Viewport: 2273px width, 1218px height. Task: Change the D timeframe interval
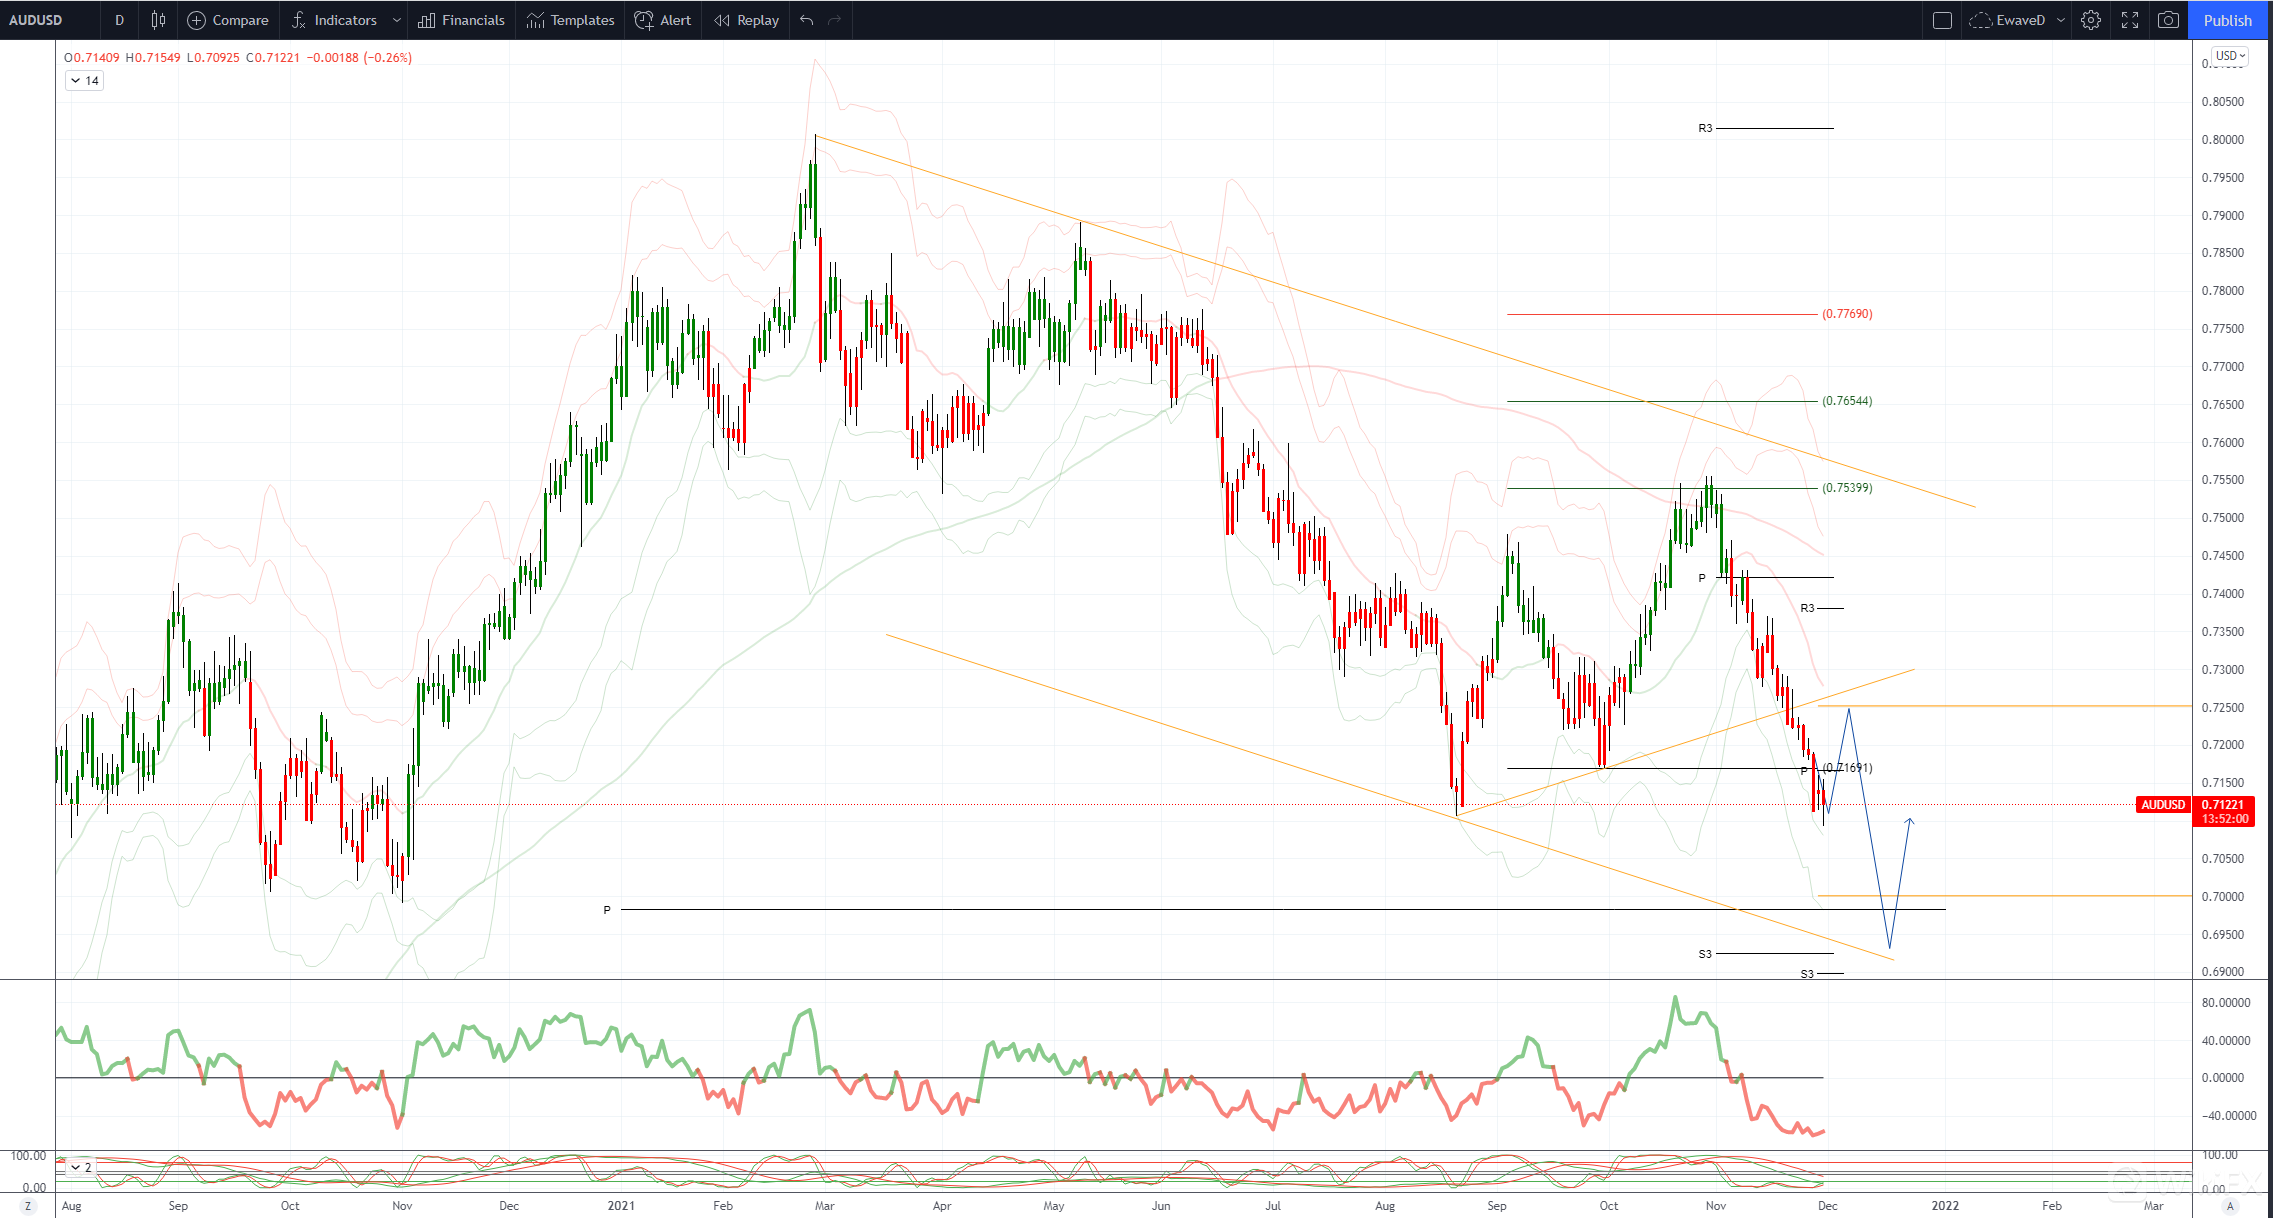(x=119, y=20)
